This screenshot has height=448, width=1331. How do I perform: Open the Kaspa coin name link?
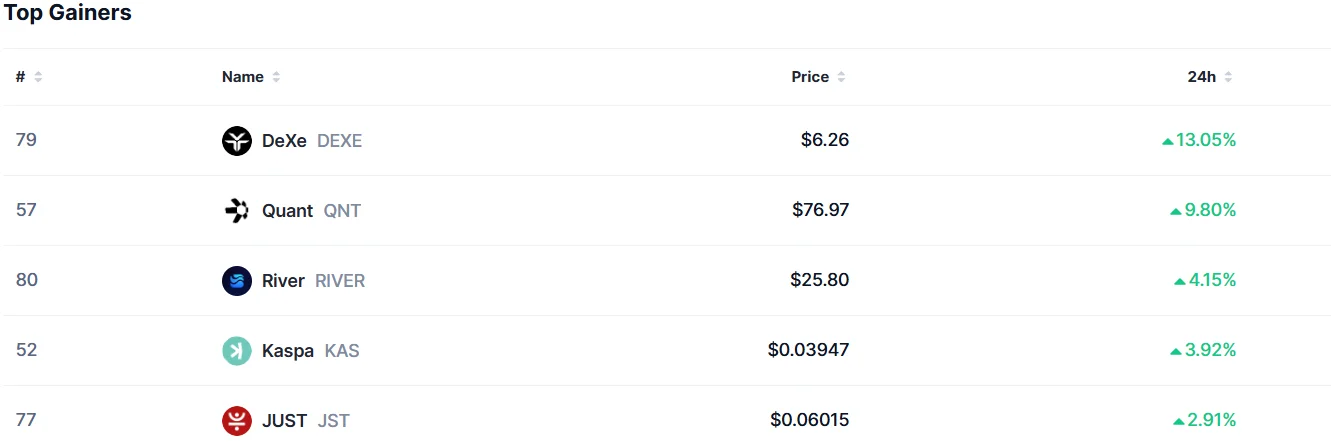point(287,351)
